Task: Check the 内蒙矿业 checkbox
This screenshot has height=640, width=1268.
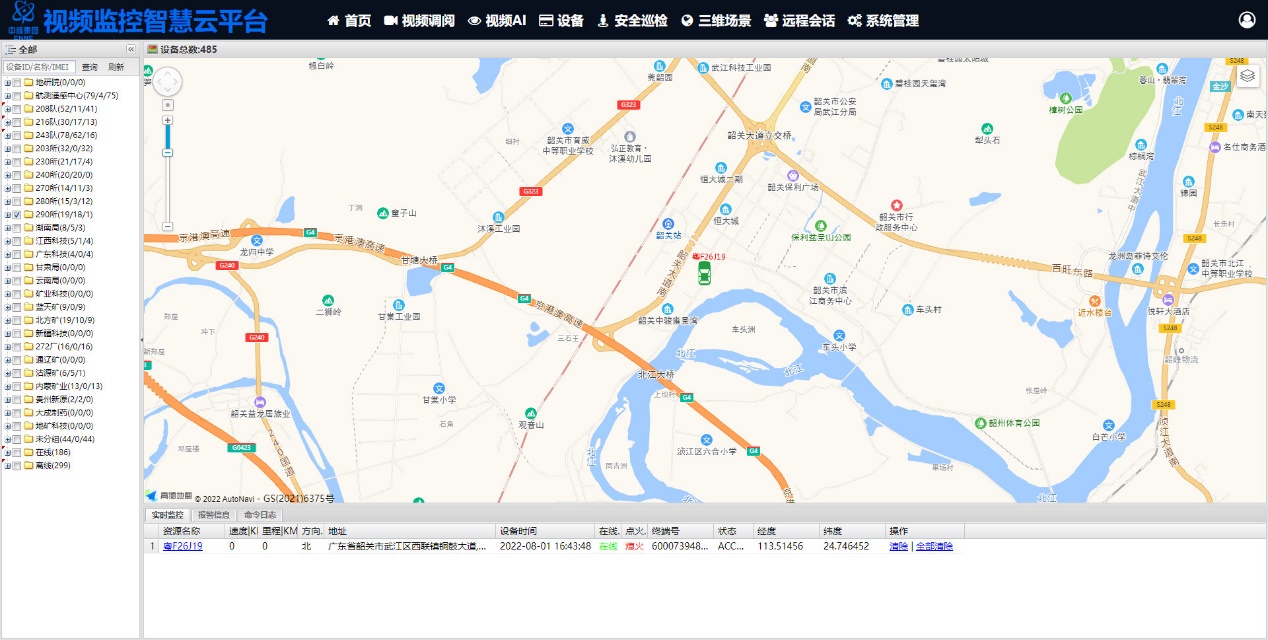Action: 17,386
